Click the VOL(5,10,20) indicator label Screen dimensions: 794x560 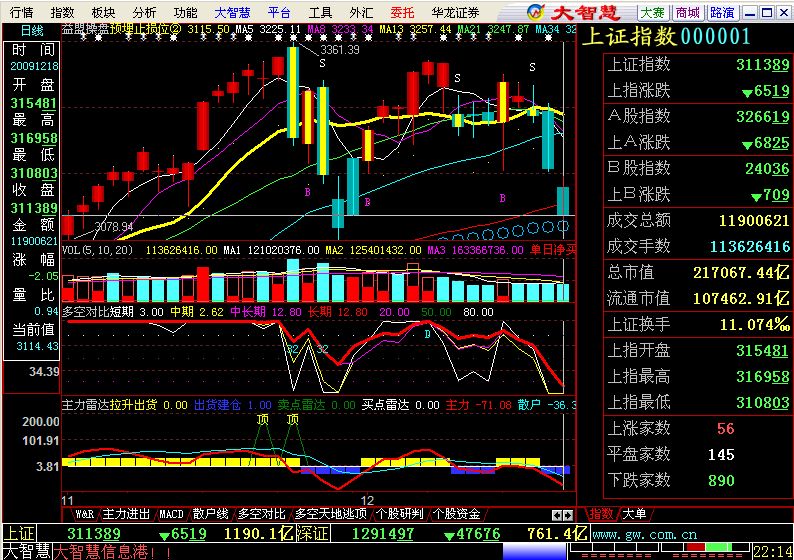coord(97,250)
